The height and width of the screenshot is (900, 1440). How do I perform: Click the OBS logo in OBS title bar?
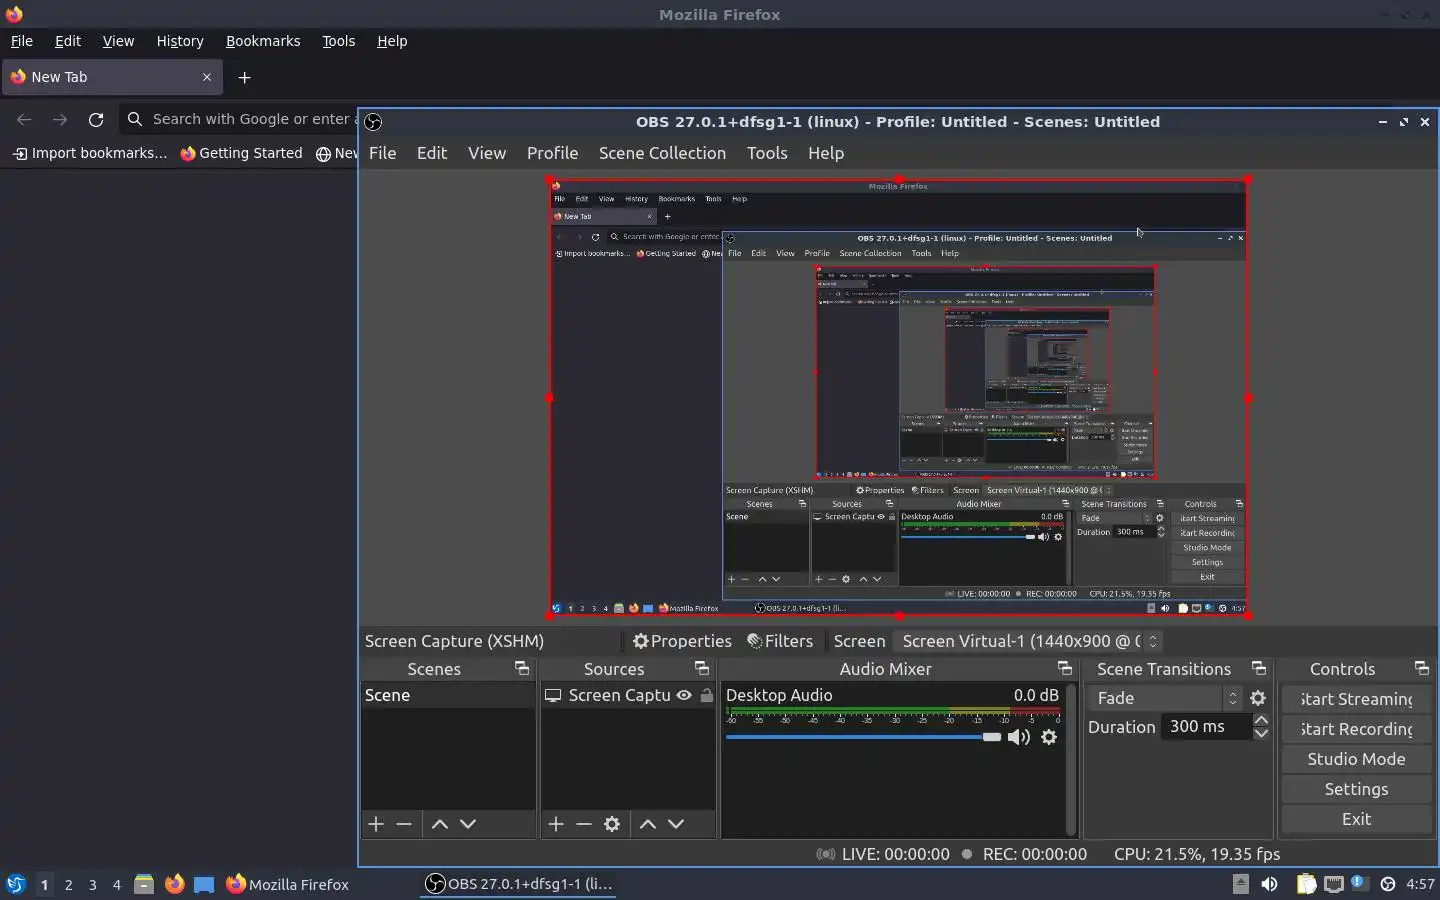[373, 122]
